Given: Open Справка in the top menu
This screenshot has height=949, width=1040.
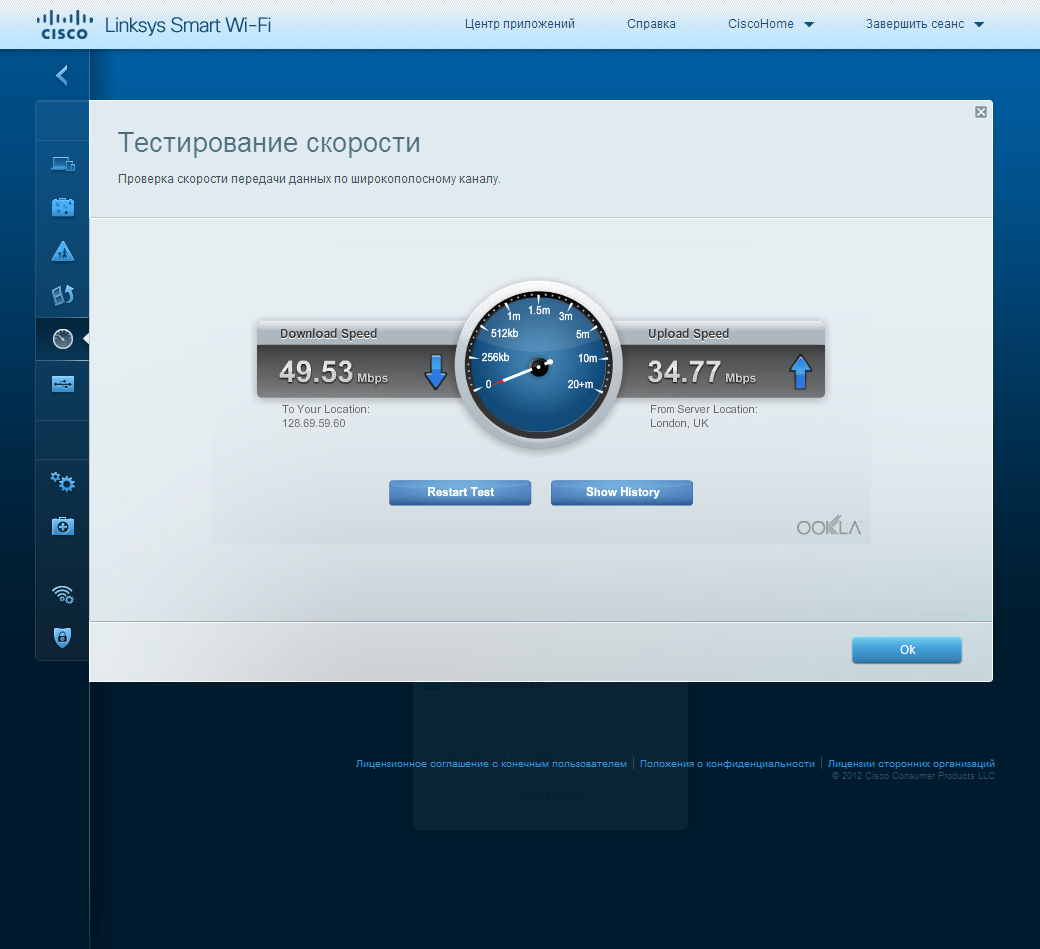Looking at the screenshot, I should click(x=651, y=24).
